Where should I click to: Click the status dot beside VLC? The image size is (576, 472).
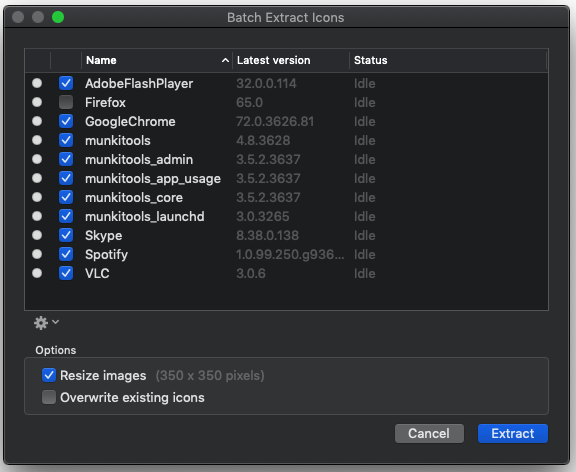coord(37,273)
